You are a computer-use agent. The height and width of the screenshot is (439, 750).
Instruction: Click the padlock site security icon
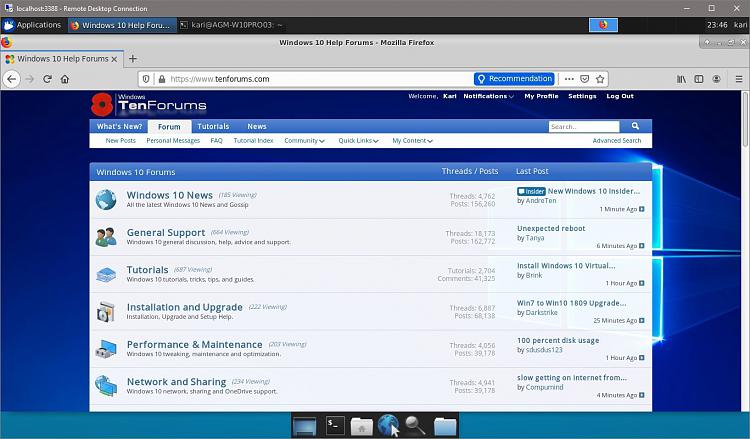pyautogui.click(x=162, y=79)
